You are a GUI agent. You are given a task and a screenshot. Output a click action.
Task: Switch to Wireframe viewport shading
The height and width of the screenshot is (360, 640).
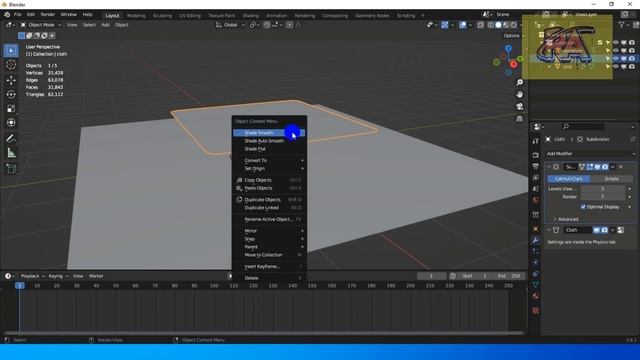[x=491, y=25]
